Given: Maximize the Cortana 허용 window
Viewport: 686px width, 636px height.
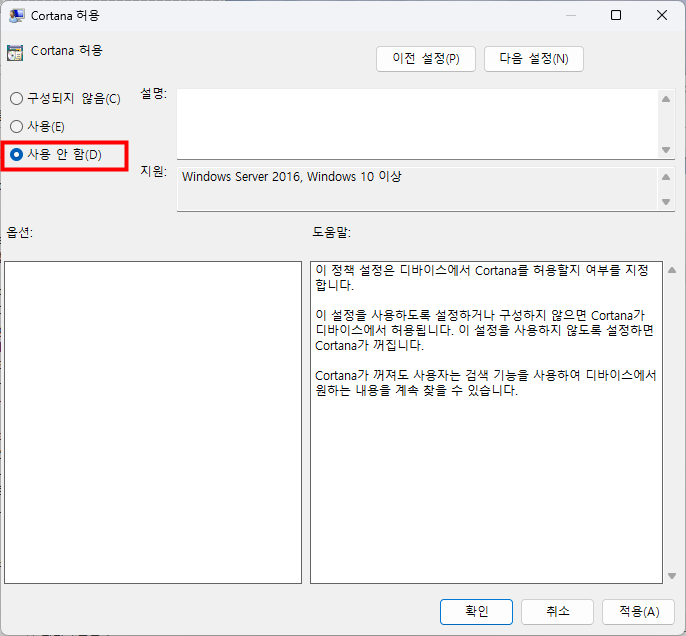Looking at the screenshot, I should [x=616, y=15].
